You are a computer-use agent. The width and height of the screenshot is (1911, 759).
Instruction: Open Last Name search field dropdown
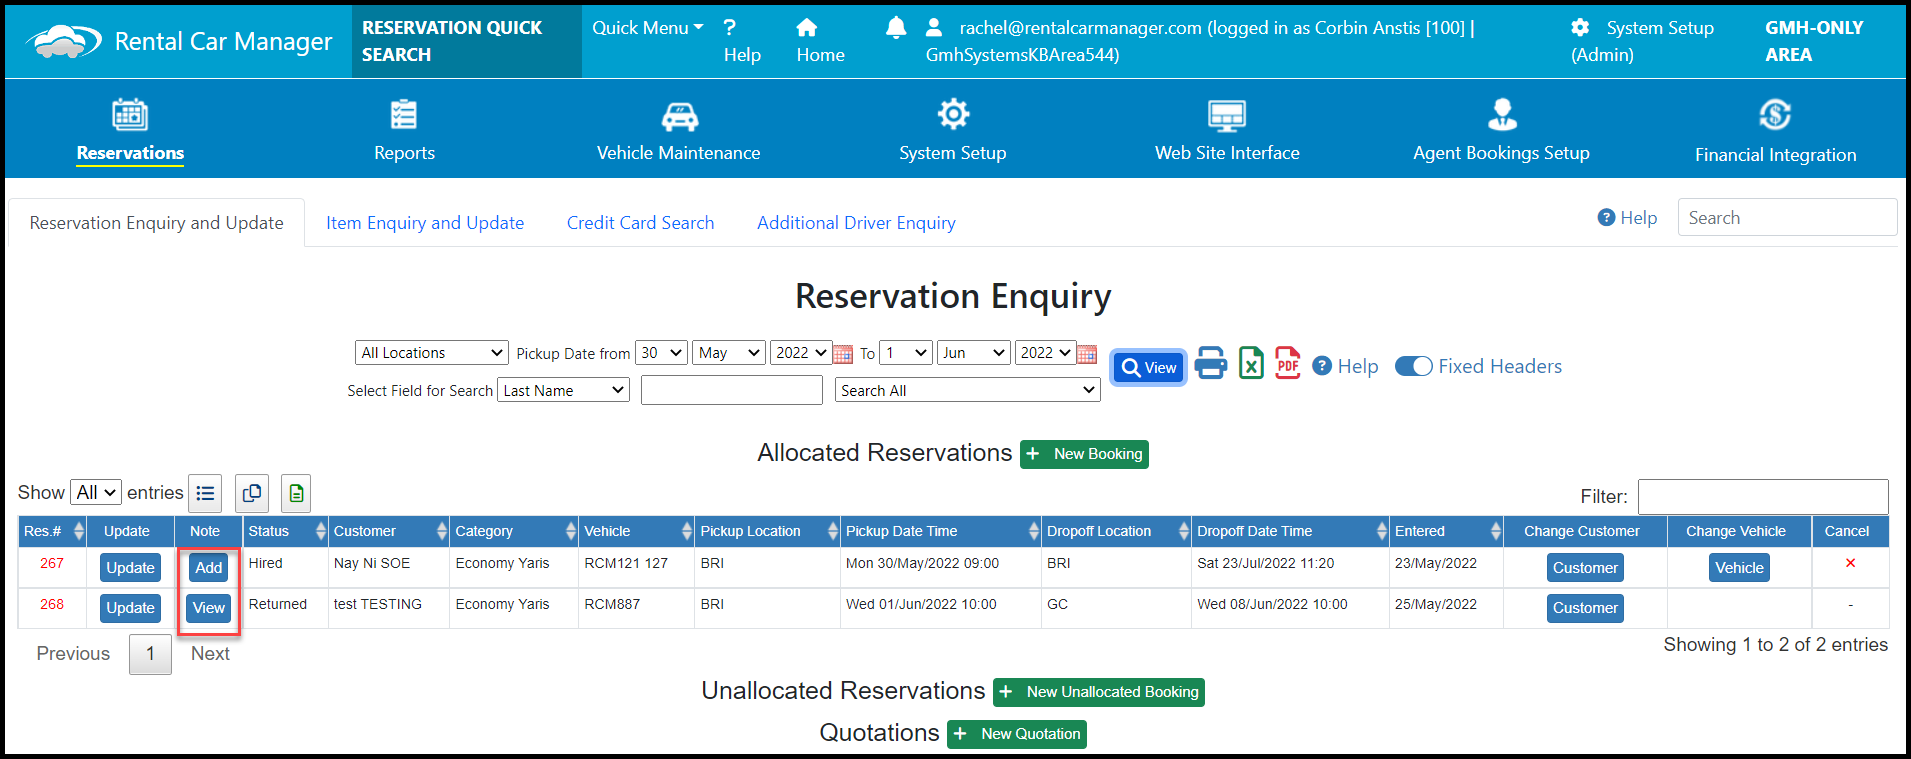pos(563,391)
